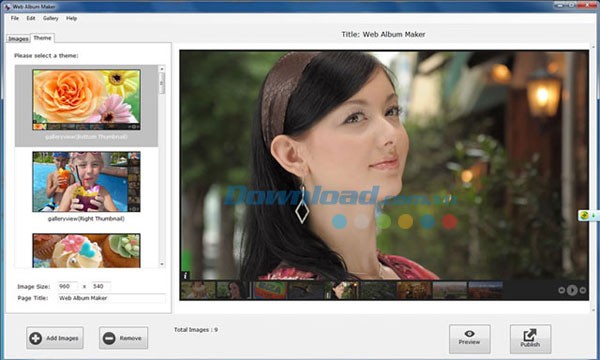The image size is (600, 360).
Task: Click the main preview image of woman
Action: tap(384, 165)
